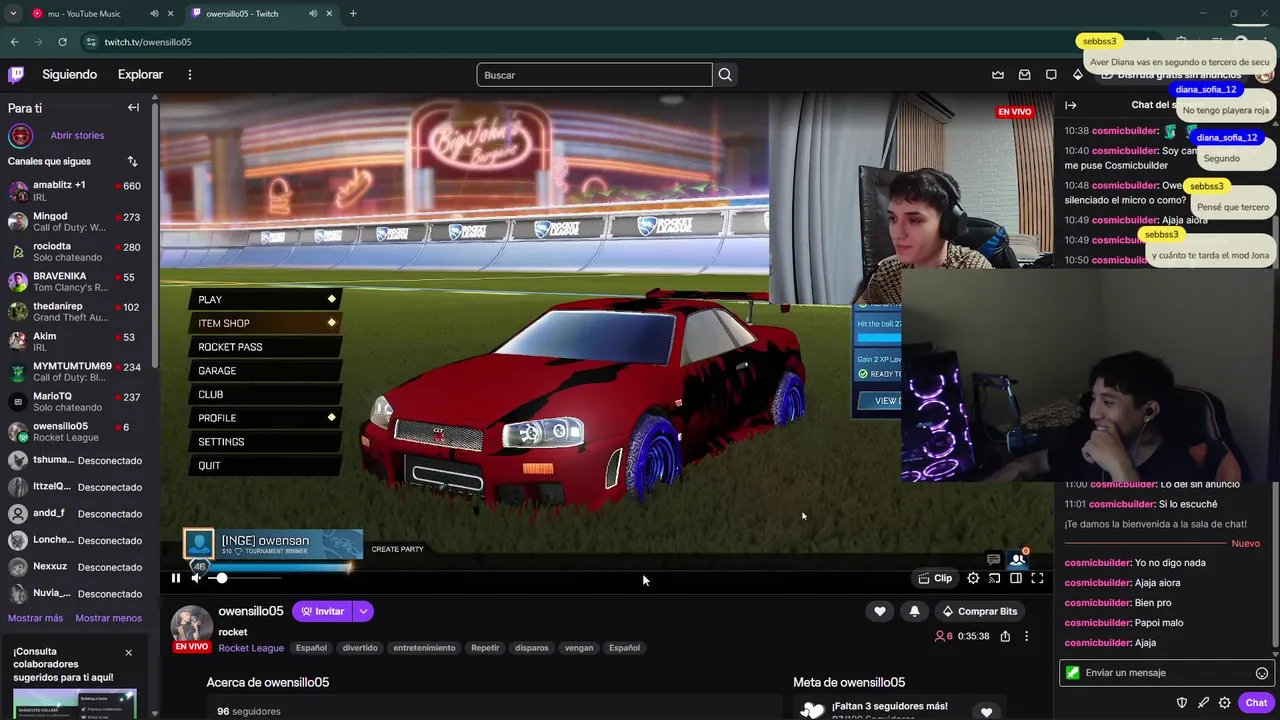
Task: Expand list with Mostrar más
Action: click(x=35, y=618)
